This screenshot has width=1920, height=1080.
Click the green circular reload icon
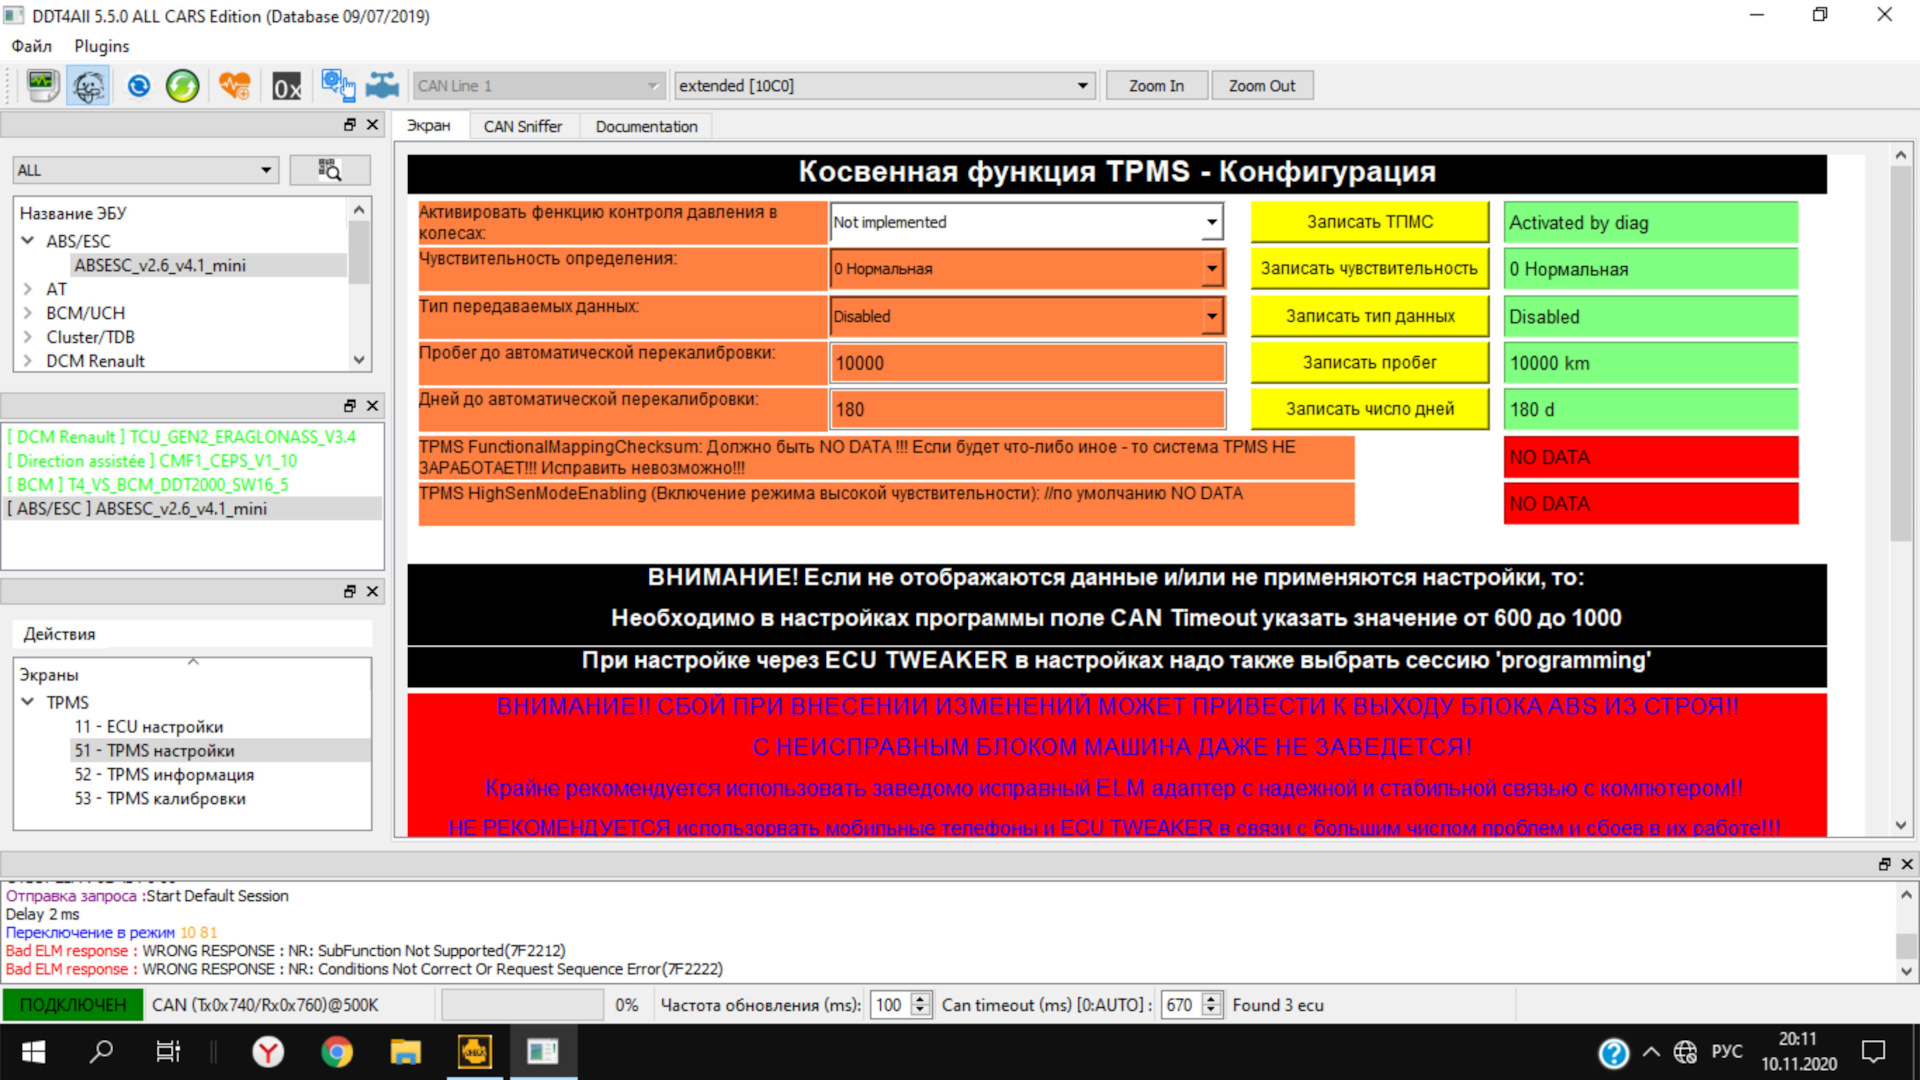click(182, 86)
